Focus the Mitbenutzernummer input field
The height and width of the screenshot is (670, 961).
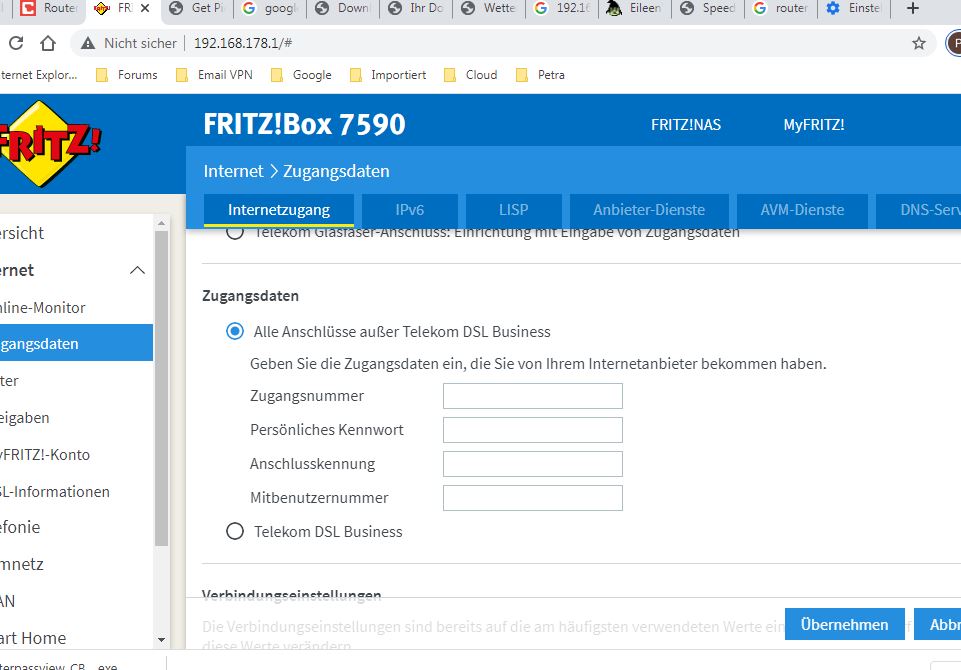click(x=533, y=498)
